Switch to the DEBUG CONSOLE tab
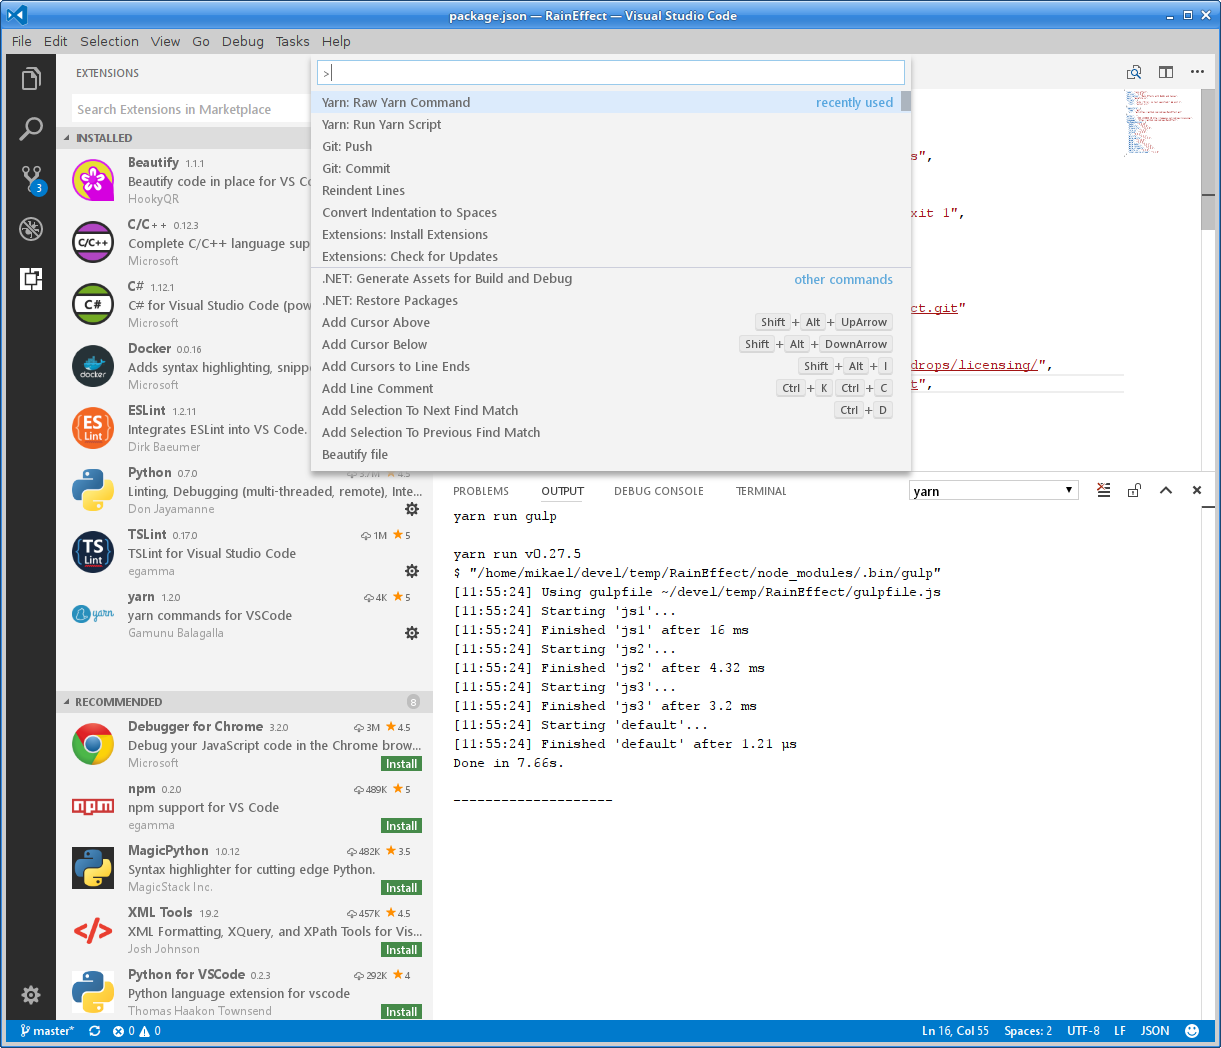1221x1048 pixels. point(658,491)
